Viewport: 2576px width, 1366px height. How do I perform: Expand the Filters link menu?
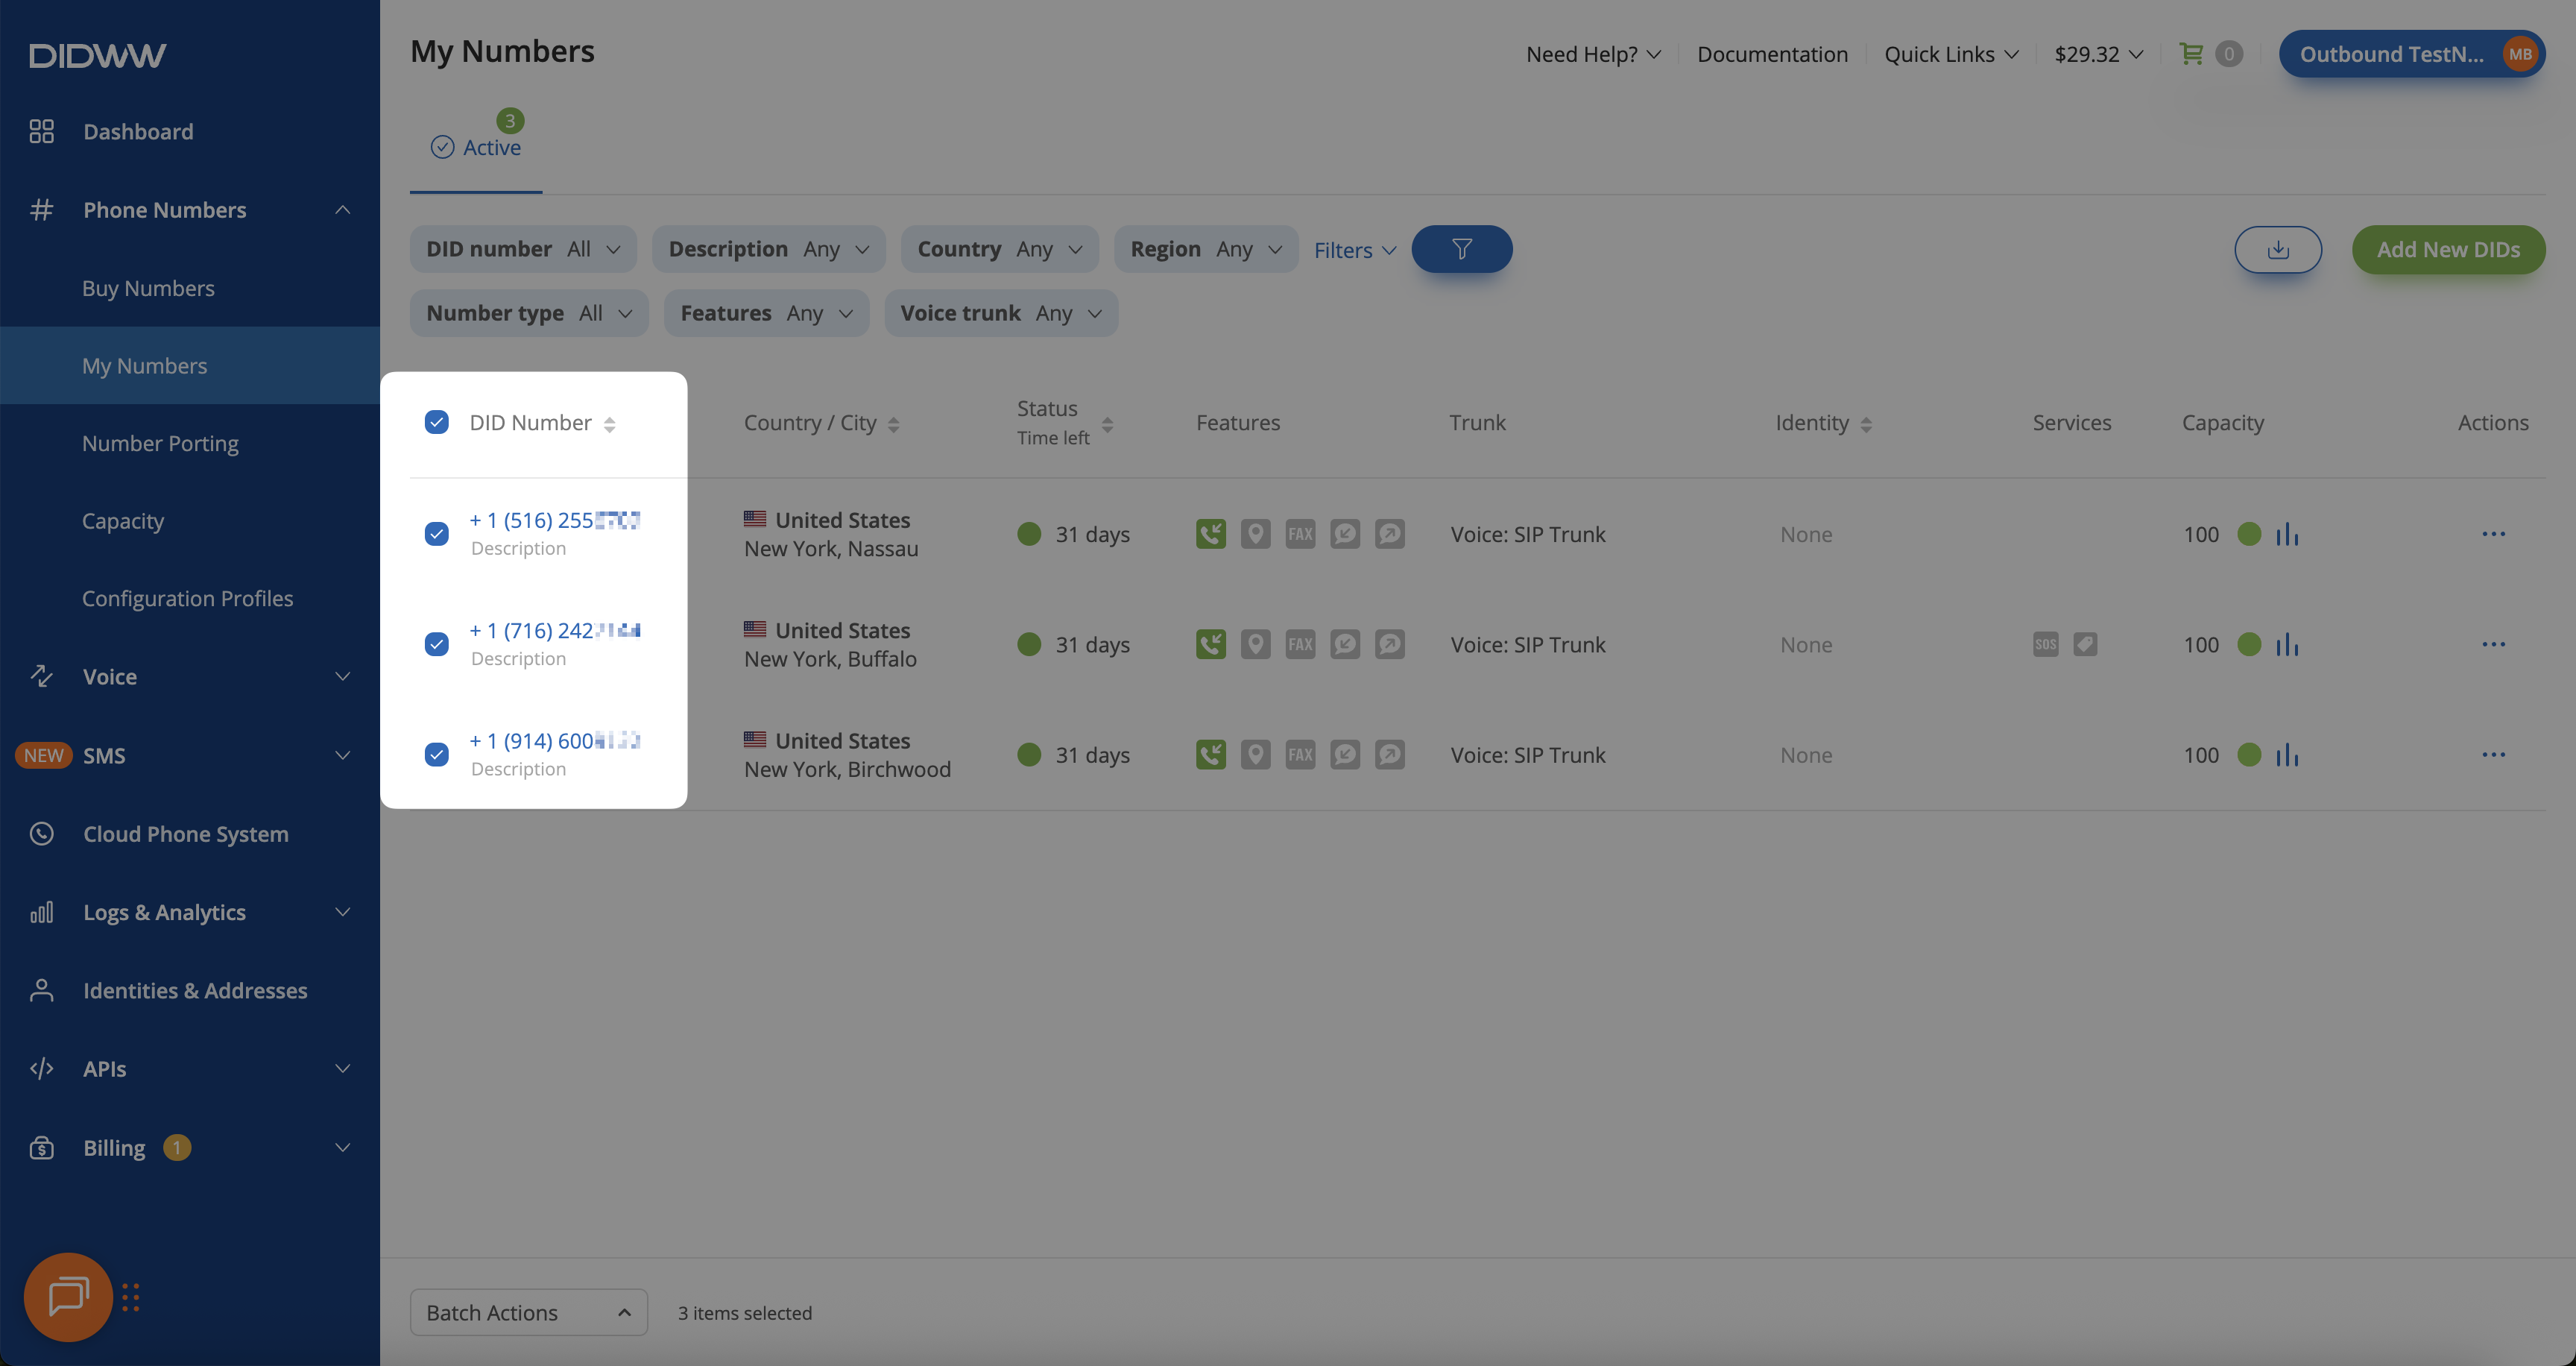pyautogui.click(x=1354, y=250)
